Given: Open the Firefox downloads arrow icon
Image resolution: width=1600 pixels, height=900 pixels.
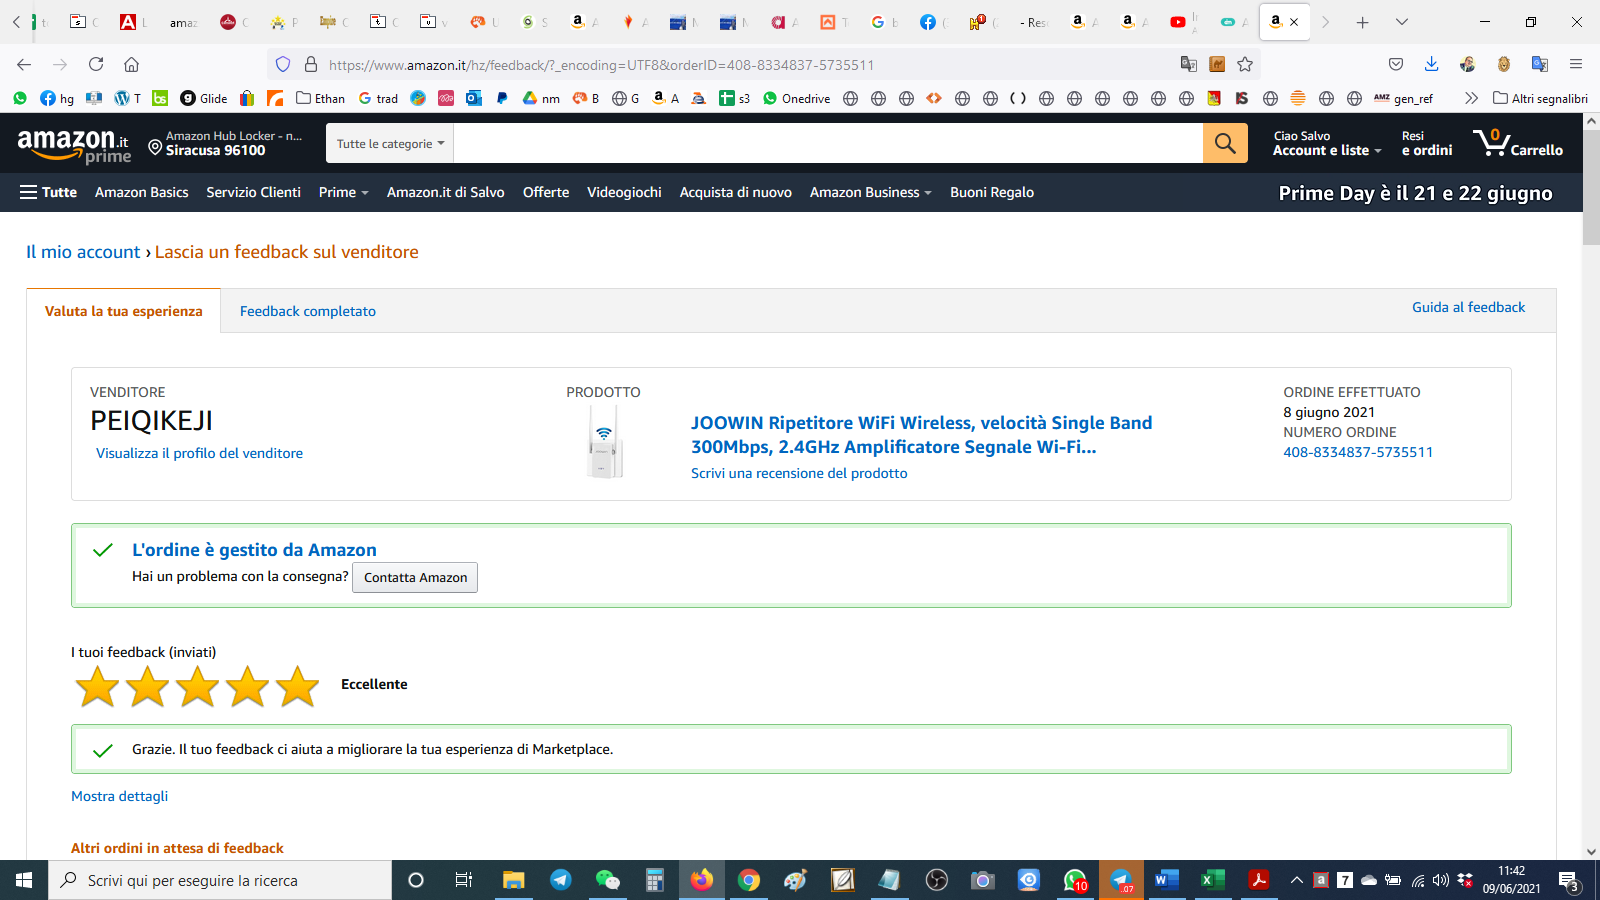Looking at the screenshot, I should [x=1431, y=64].
